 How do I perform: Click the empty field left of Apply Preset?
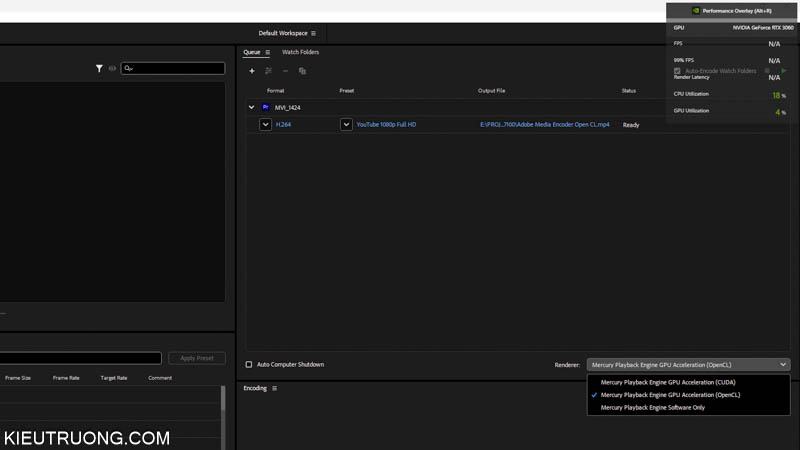[81, 358]
